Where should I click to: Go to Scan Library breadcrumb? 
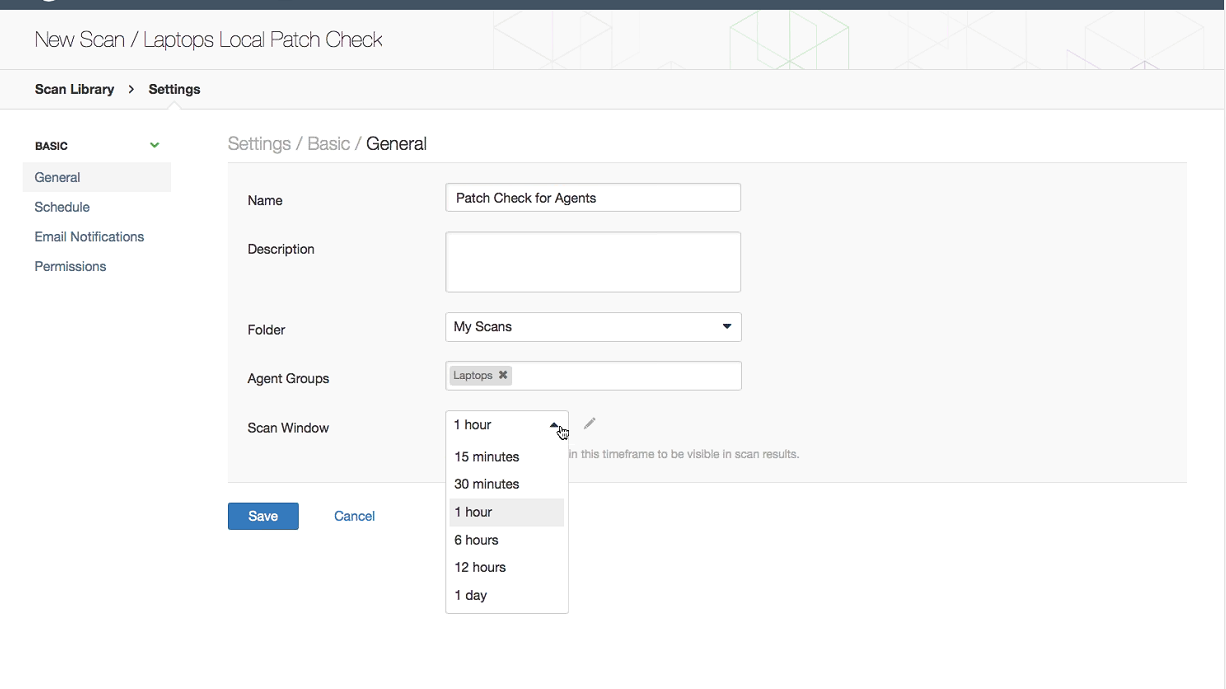pyautogui.click(x=74, y=89)
